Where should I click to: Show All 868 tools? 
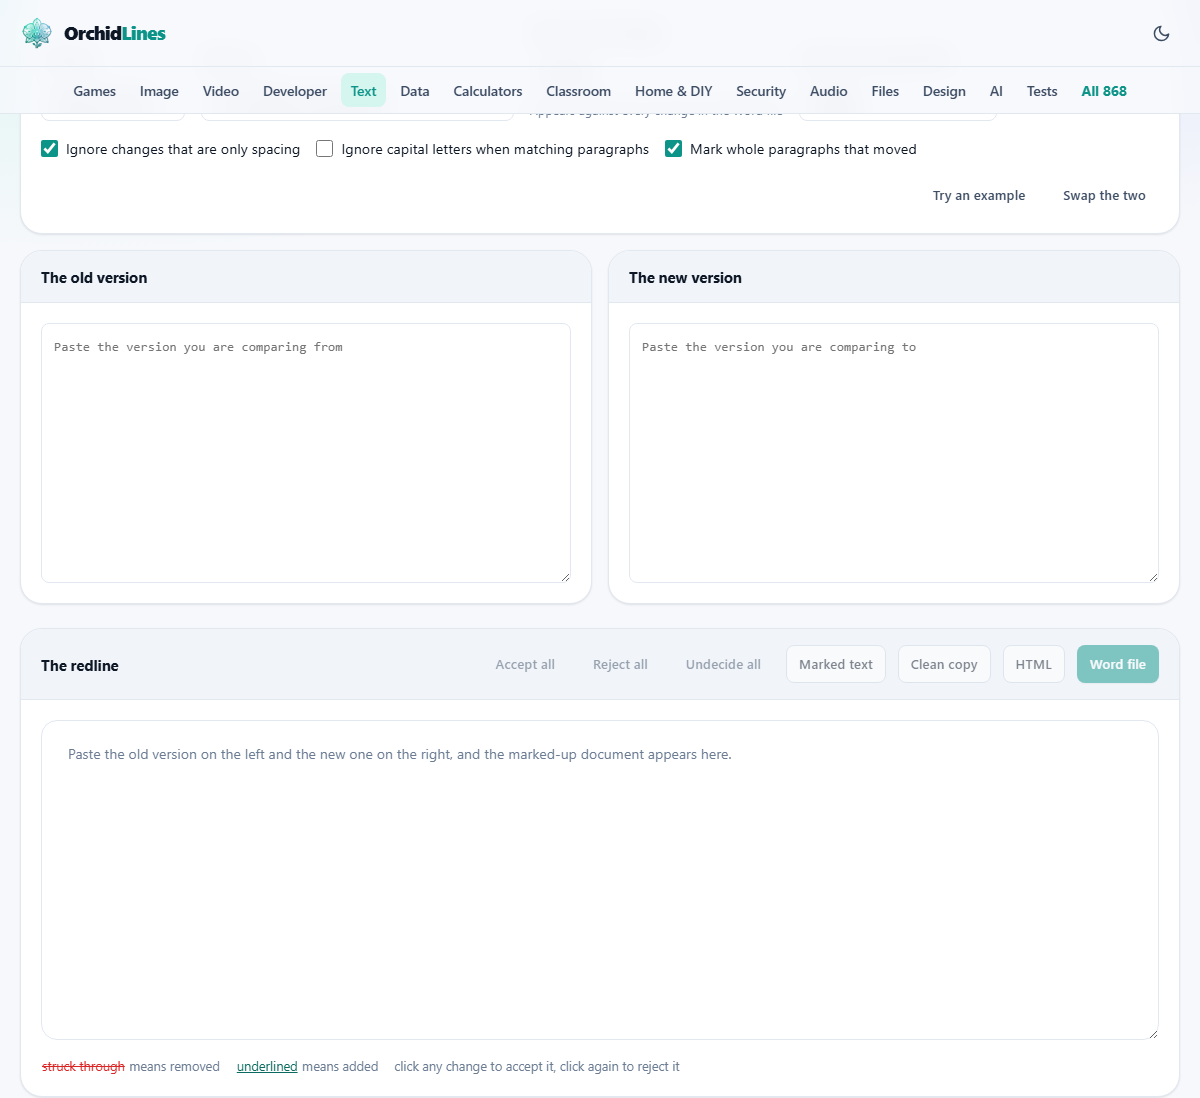(x=1104, y=91)
